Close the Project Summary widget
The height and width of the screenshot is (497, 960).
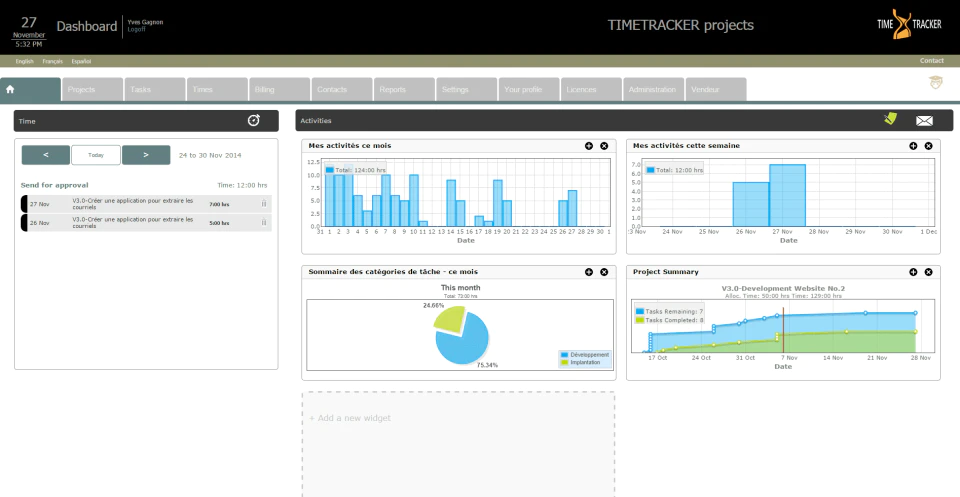point(929,272)
